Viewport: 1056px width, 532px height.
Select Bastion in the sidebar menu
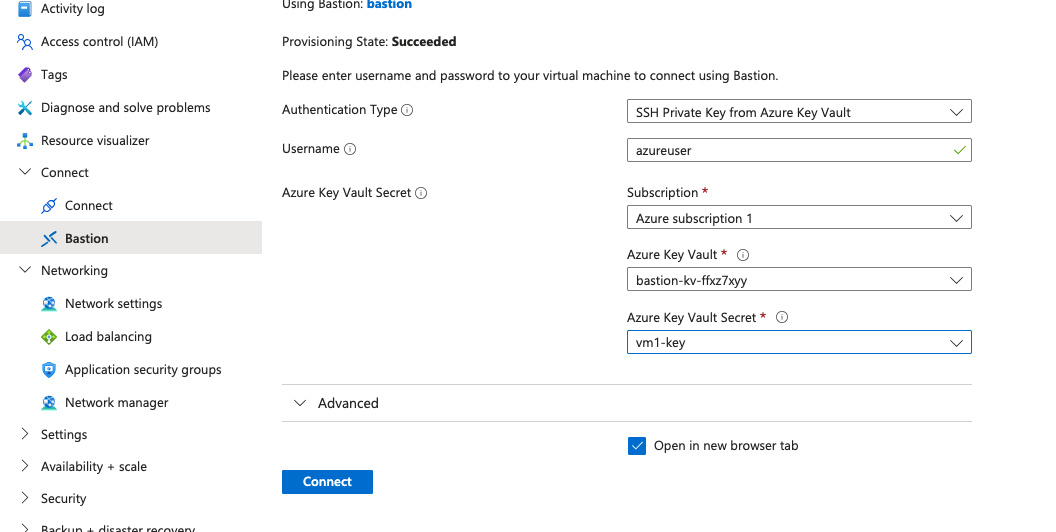pyautogui.click(x=87, y=238)
